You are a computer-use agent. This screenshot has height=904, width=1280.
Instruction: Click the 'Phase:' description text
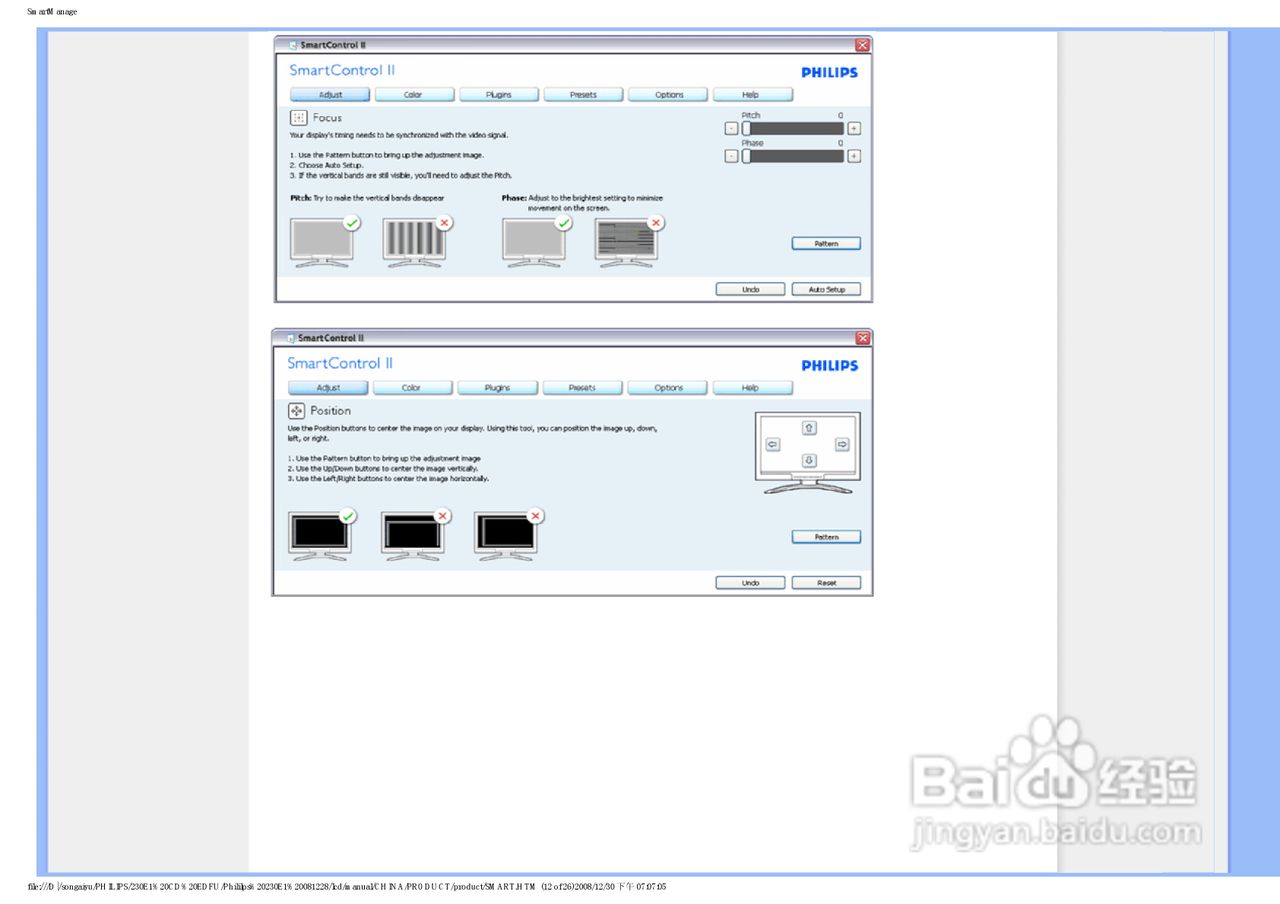click(582, 203)
